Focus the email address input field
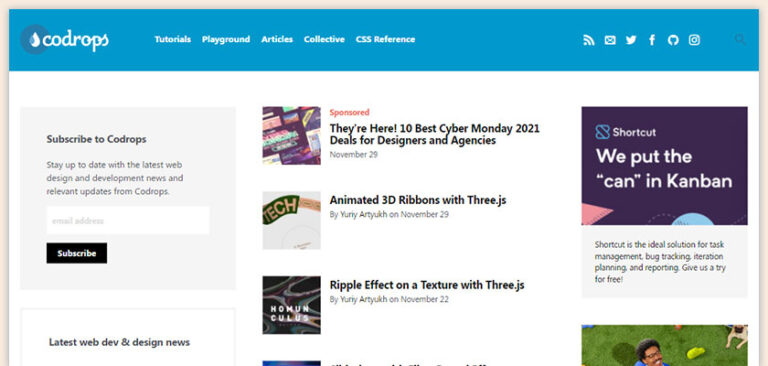This screenshot has width=768, height=366. (128, 220)
